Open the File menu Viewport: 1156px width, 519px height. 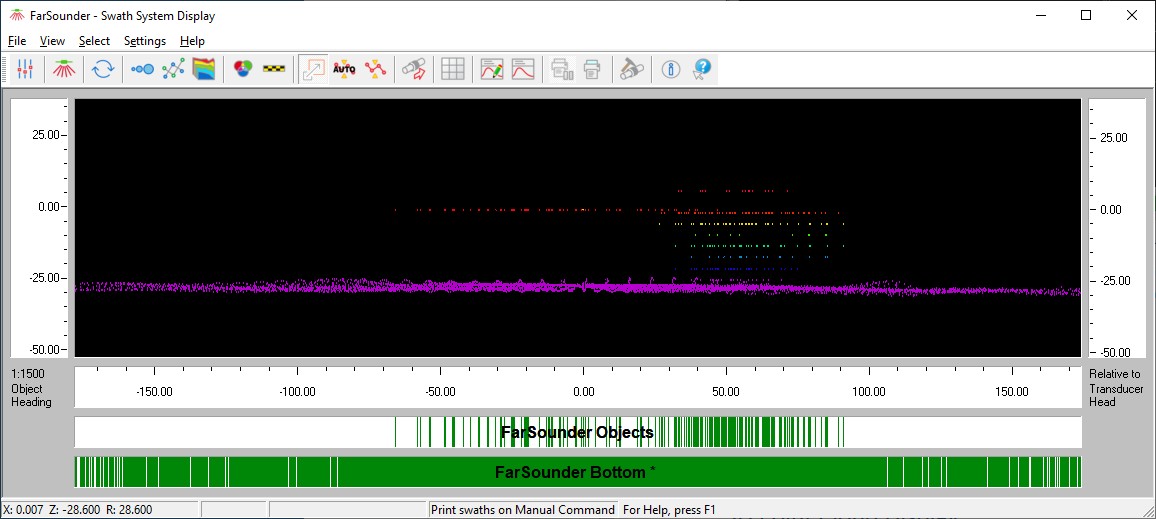17,41
